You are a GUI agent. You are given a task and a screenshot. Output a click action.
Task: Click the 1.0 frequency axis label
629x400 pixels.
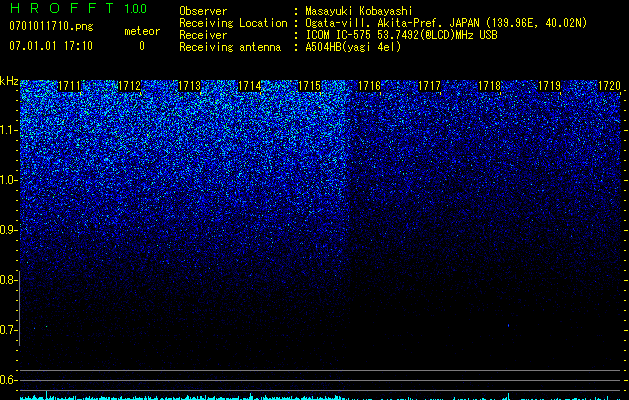coord(9,180)
